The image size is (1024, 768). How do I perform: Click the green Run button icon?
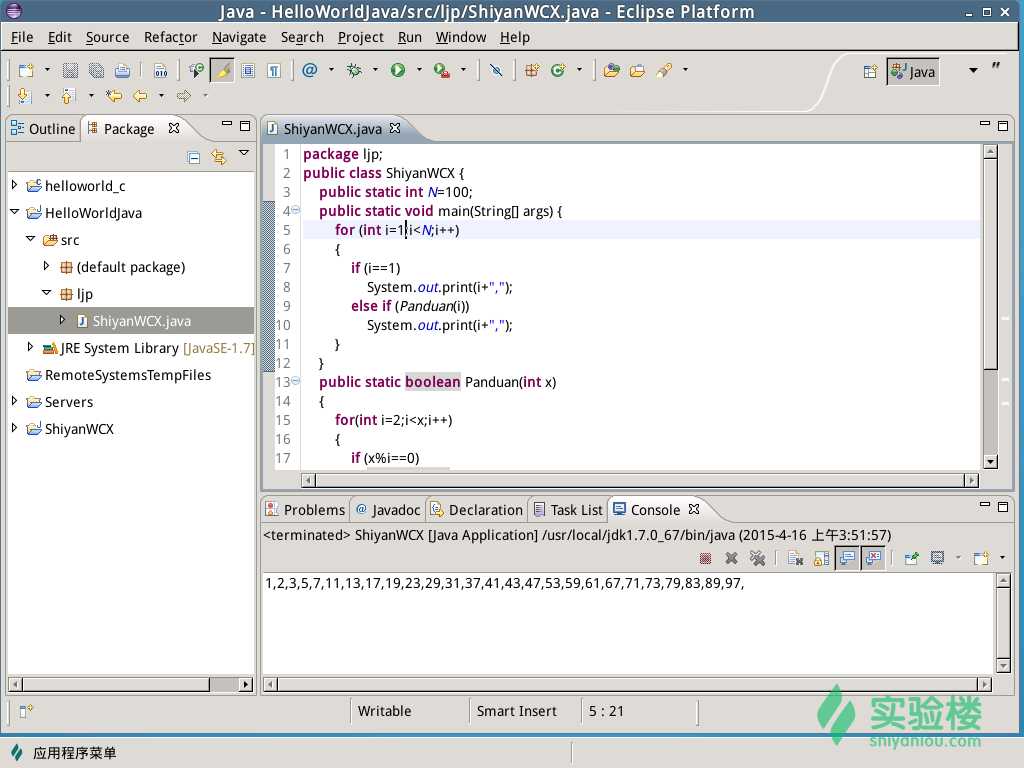[398, 70]
